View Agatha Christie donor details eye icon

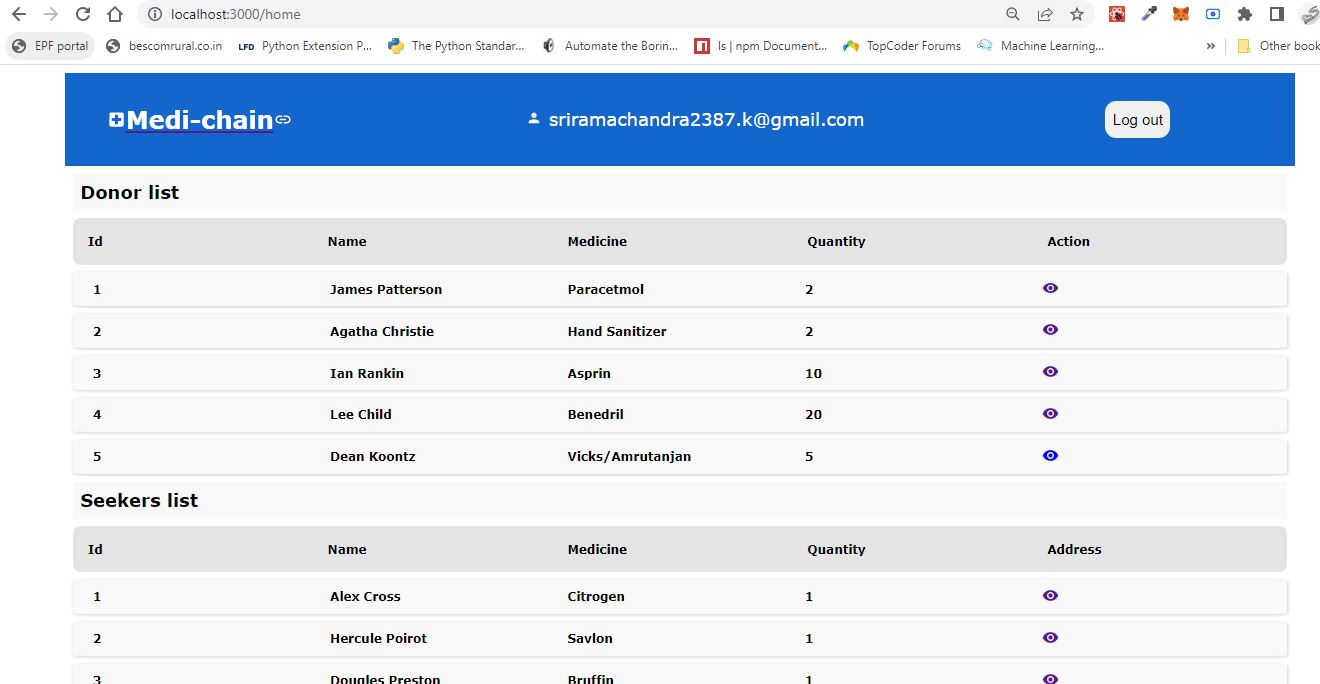1050,330
